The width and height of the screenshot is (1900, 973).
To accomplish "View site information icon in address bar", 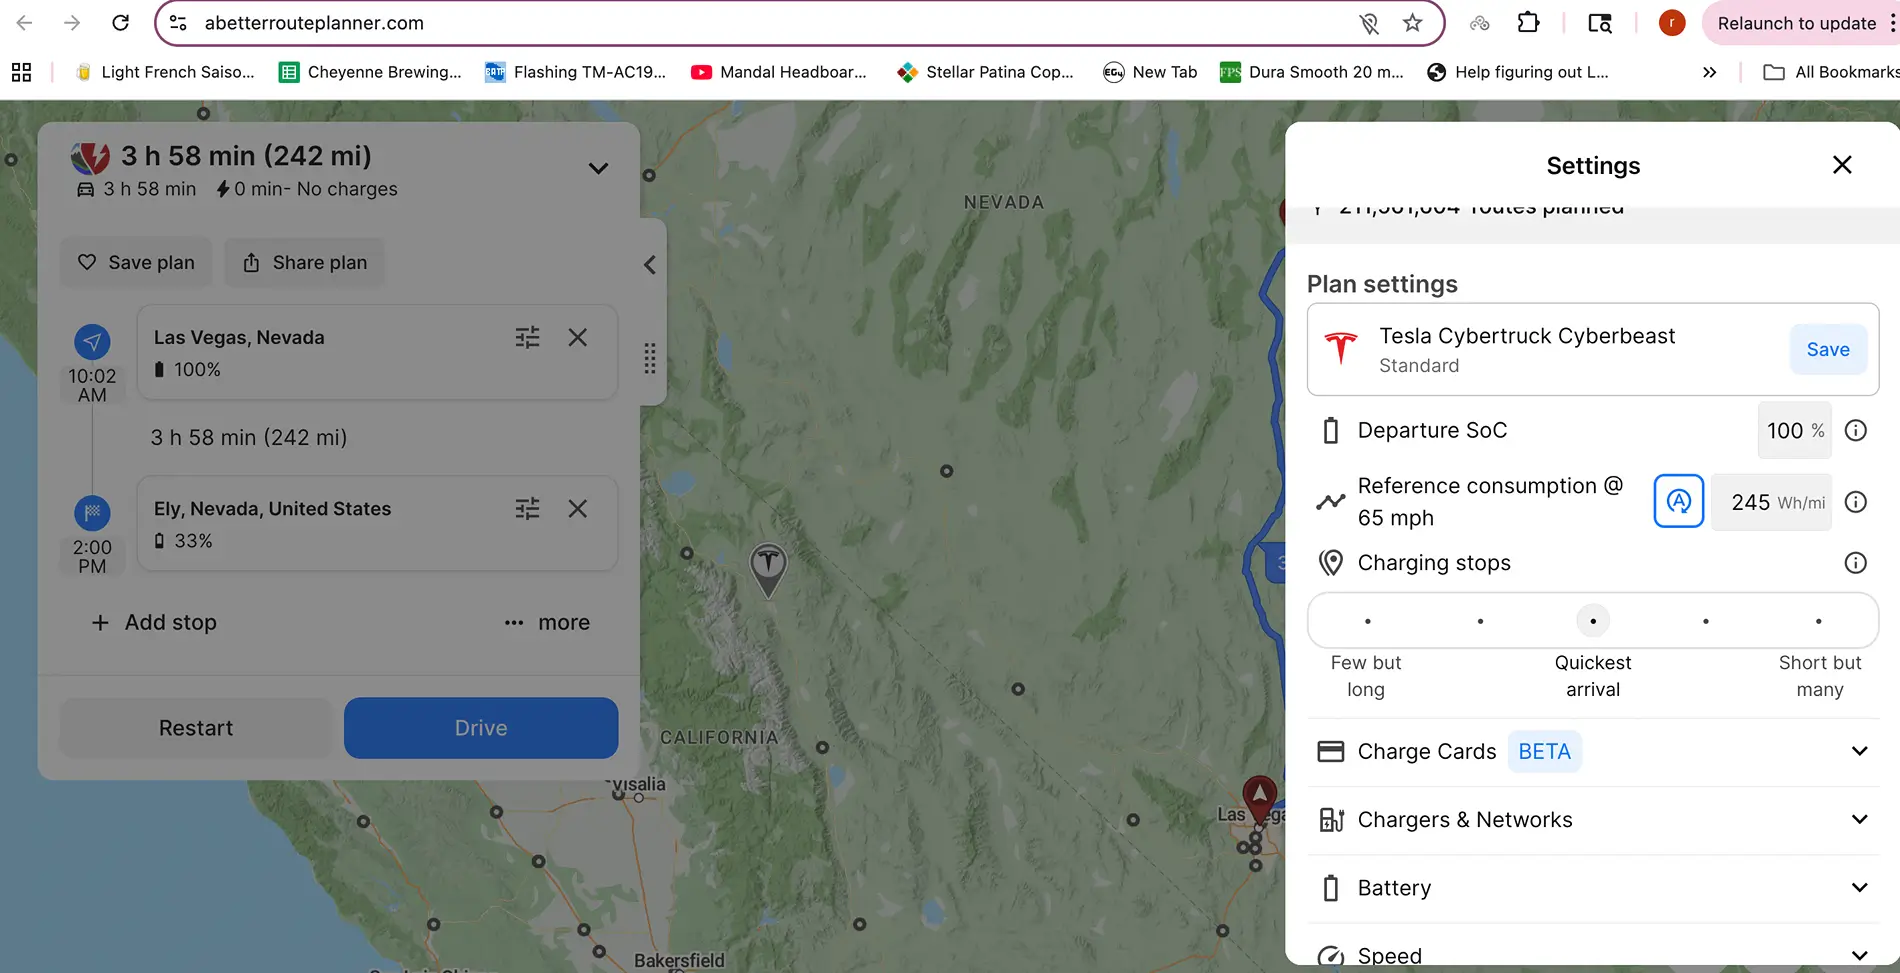I will tap(179, 23).
